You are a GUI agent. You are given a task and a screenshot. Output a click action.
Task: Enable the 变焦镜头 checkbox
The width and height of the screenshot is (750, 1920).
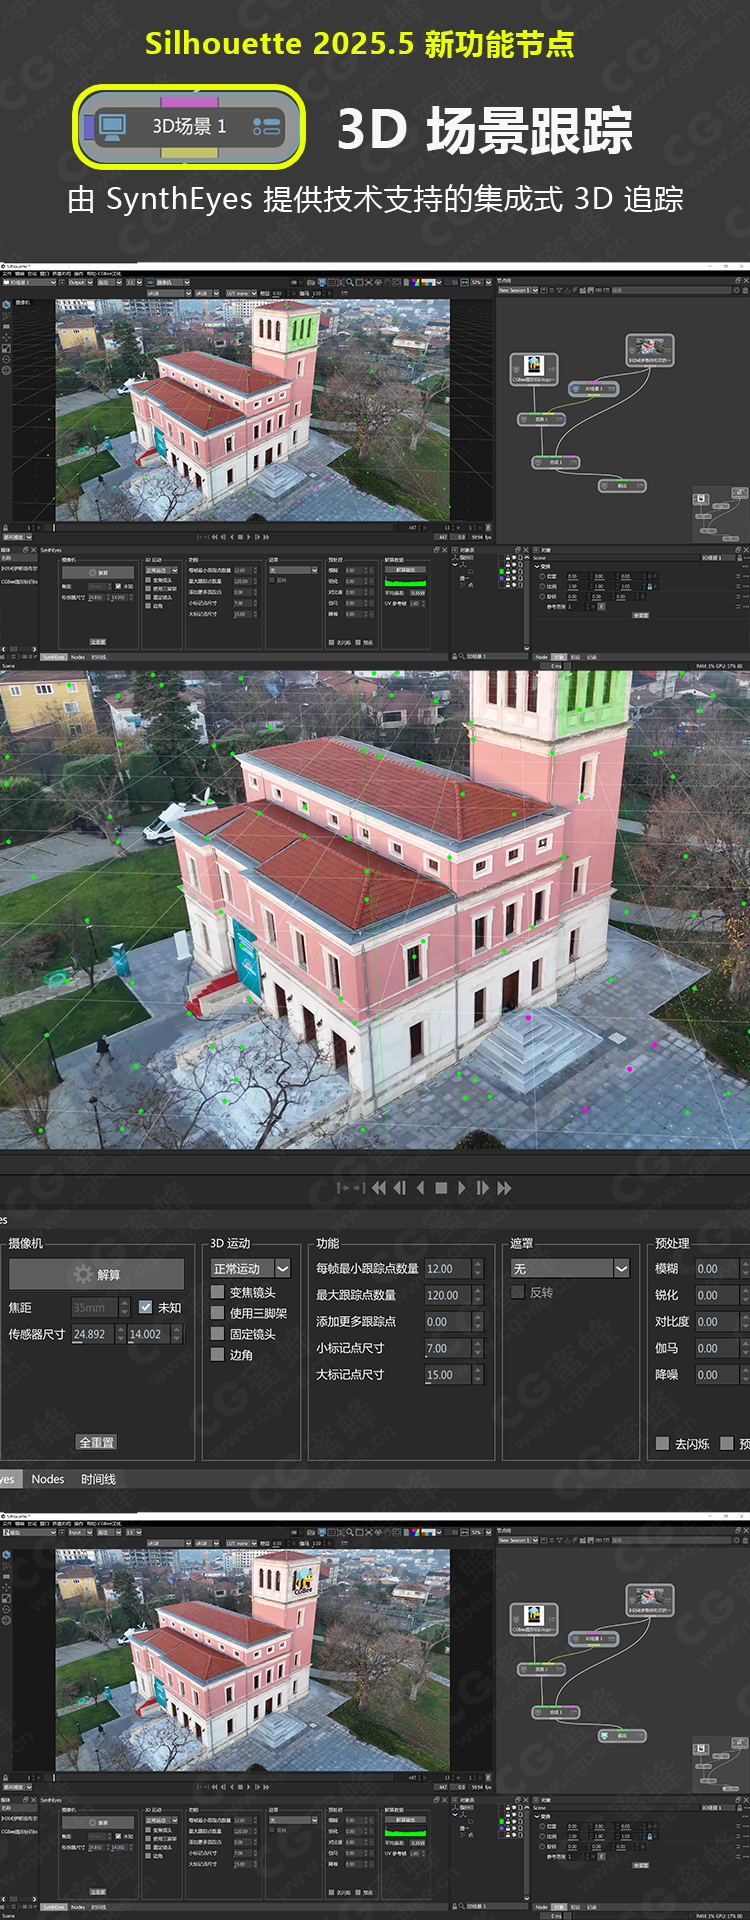[x=217, y=1292]
